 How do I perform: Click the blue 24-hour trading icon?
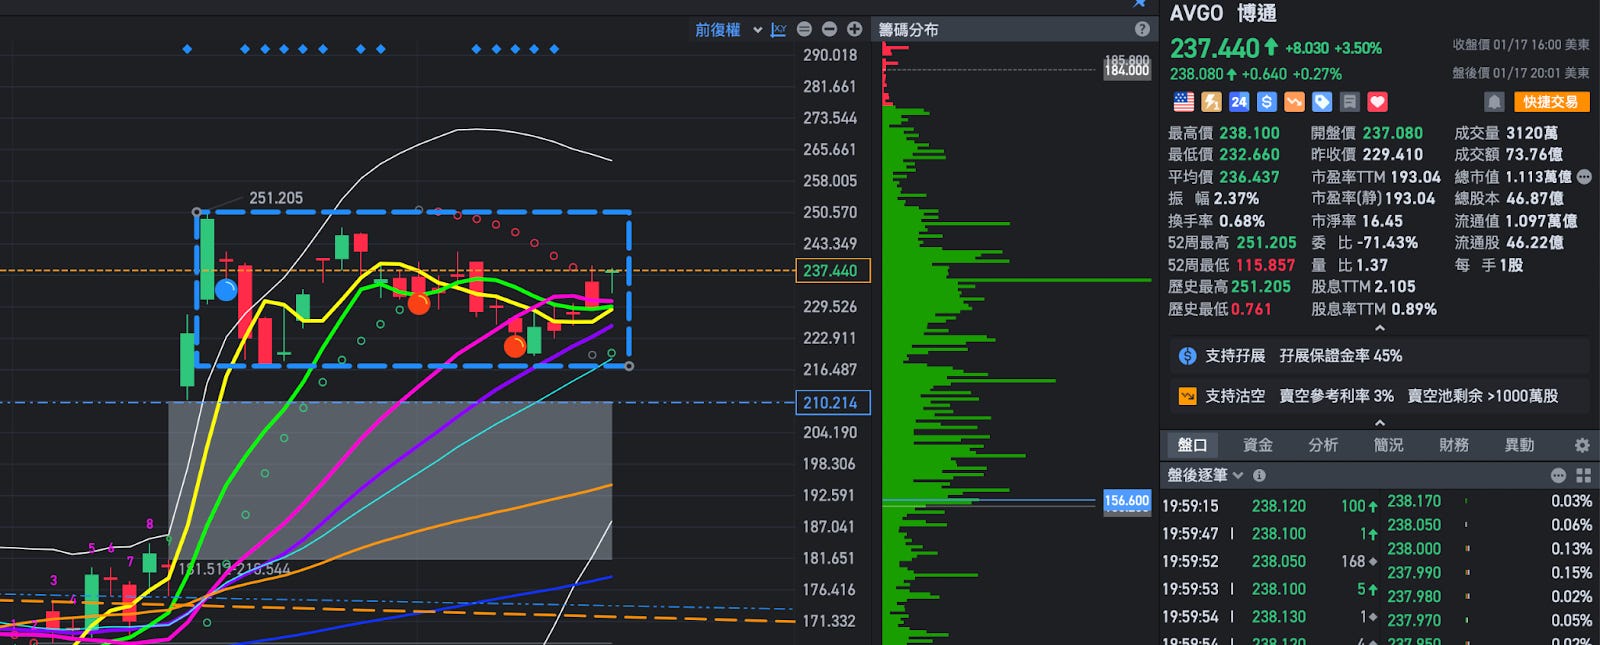(x=1239, y=102)
